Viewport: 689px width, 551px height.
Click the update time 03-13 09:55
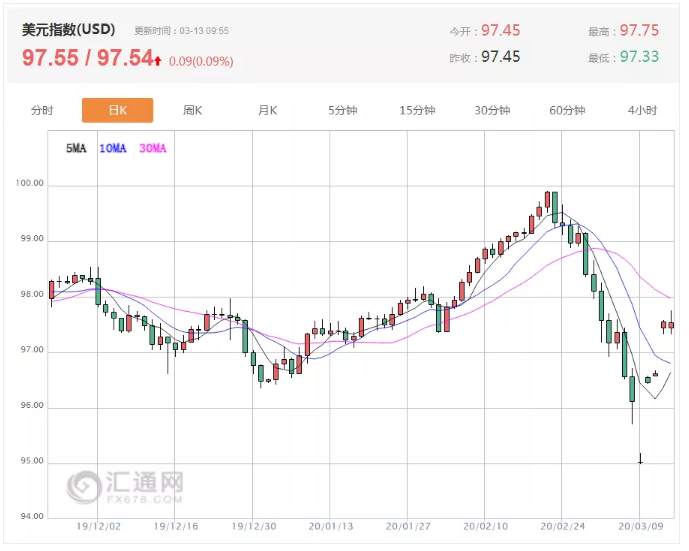coord(204,31)
